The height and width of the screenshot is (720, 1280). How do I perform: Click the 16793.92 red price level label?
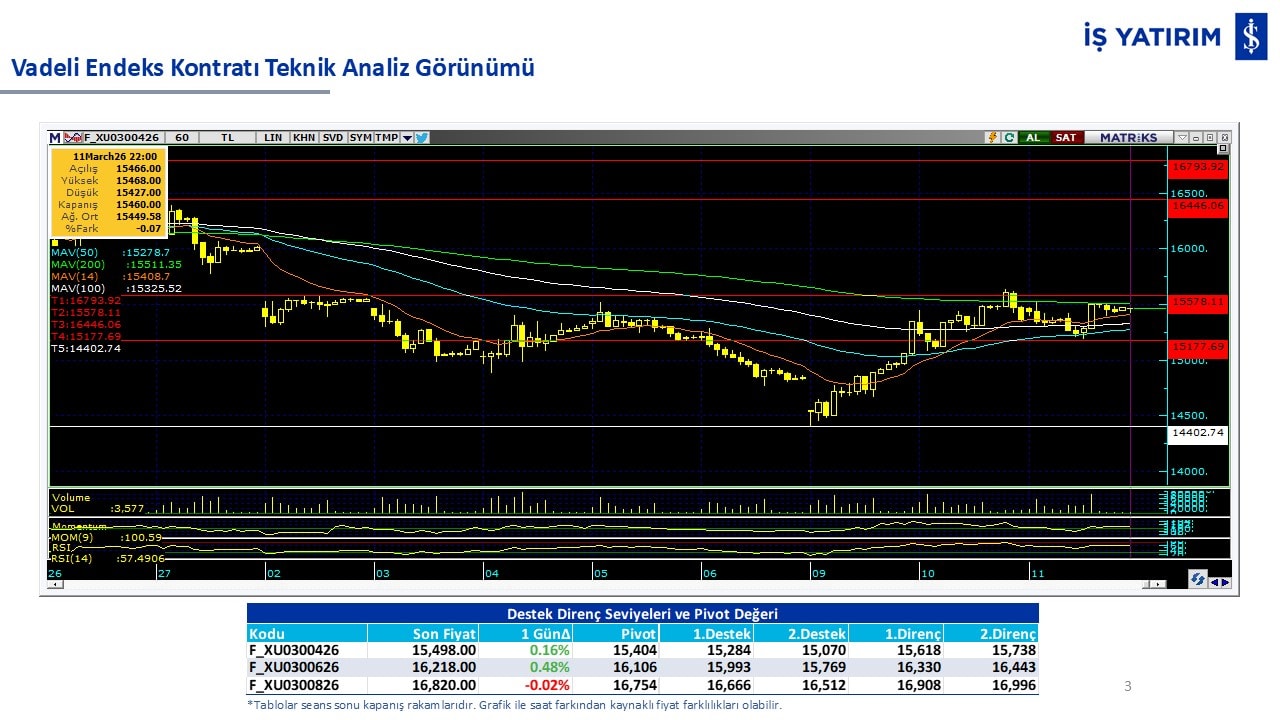pyautogui.click(x=1197, y=167)
